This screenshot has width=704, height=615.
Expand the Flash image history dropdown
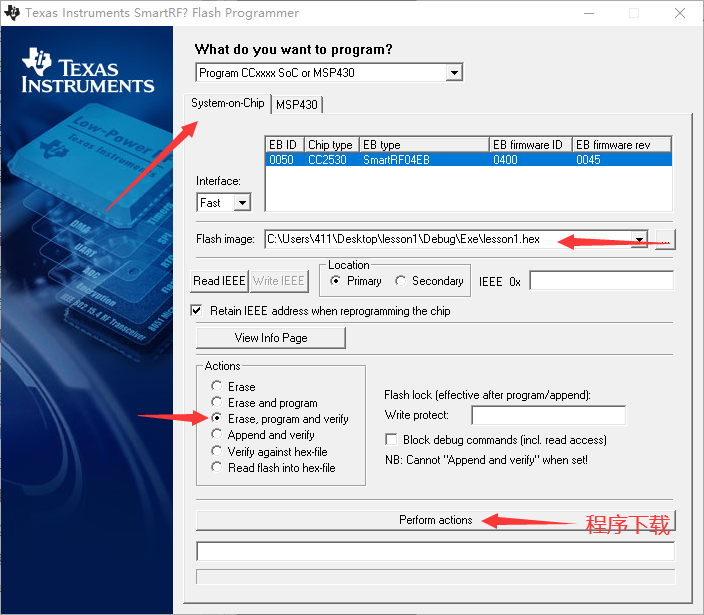[x=639, y=239]
